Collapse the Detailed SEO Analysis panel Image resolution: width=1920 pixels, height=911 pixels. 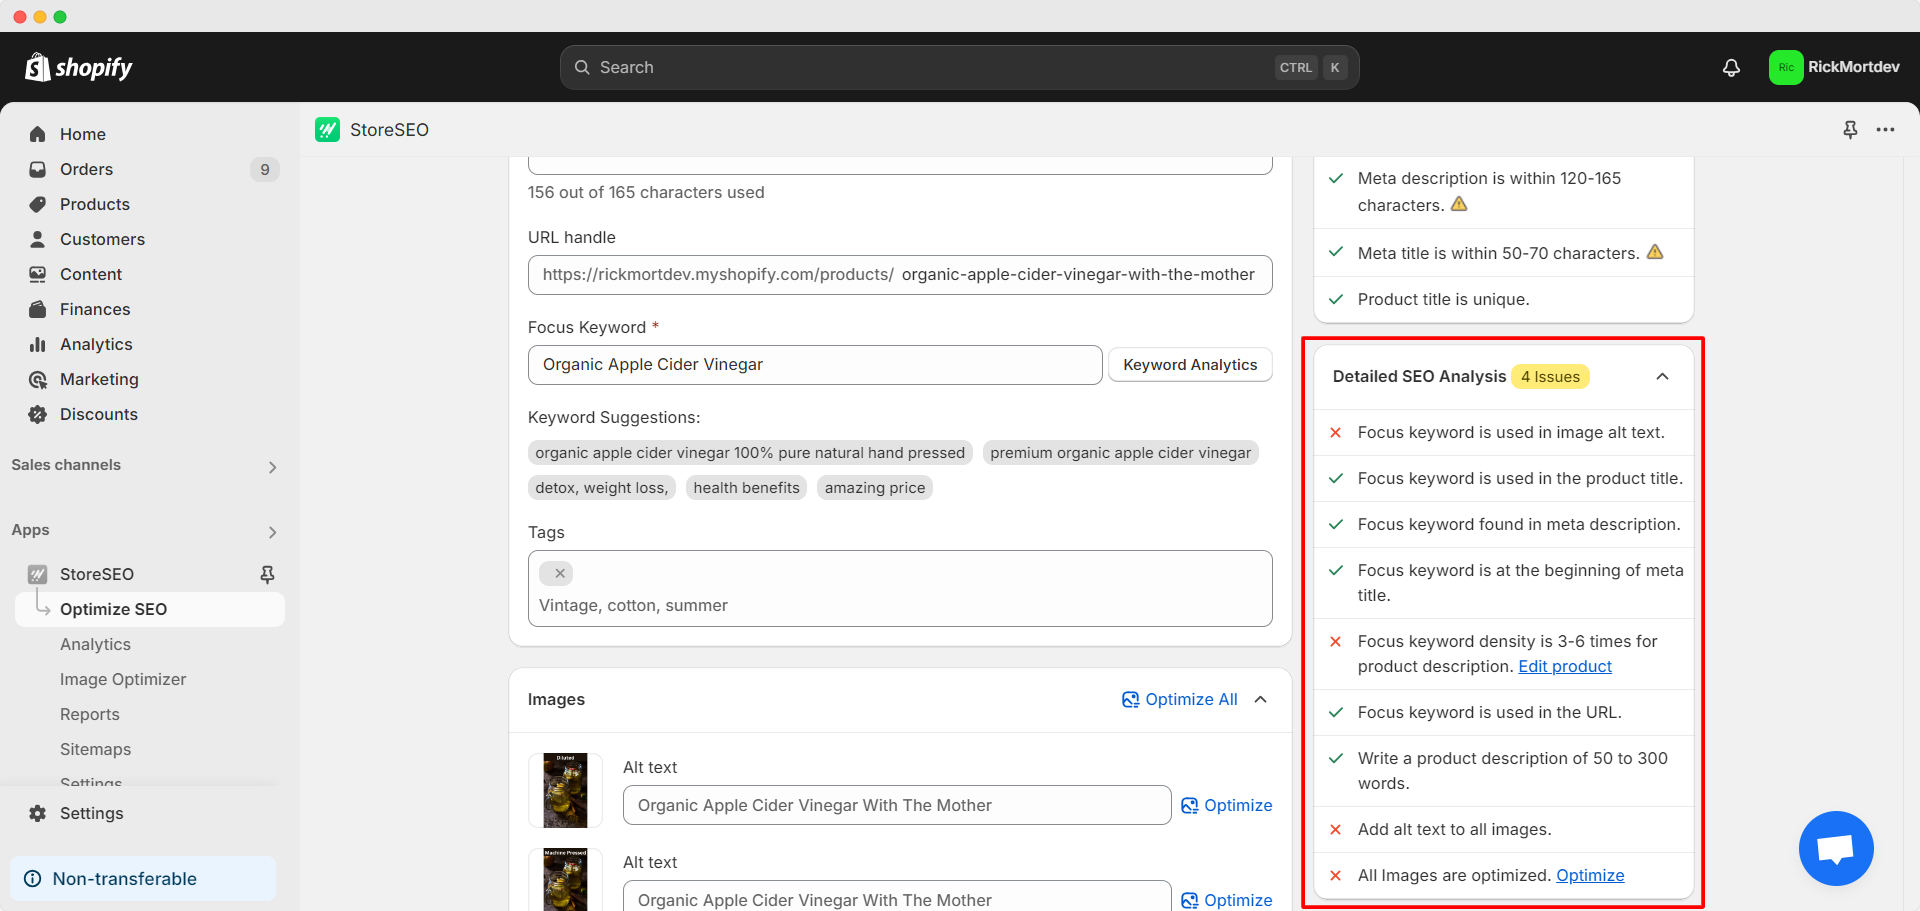tap(1662, 377)
